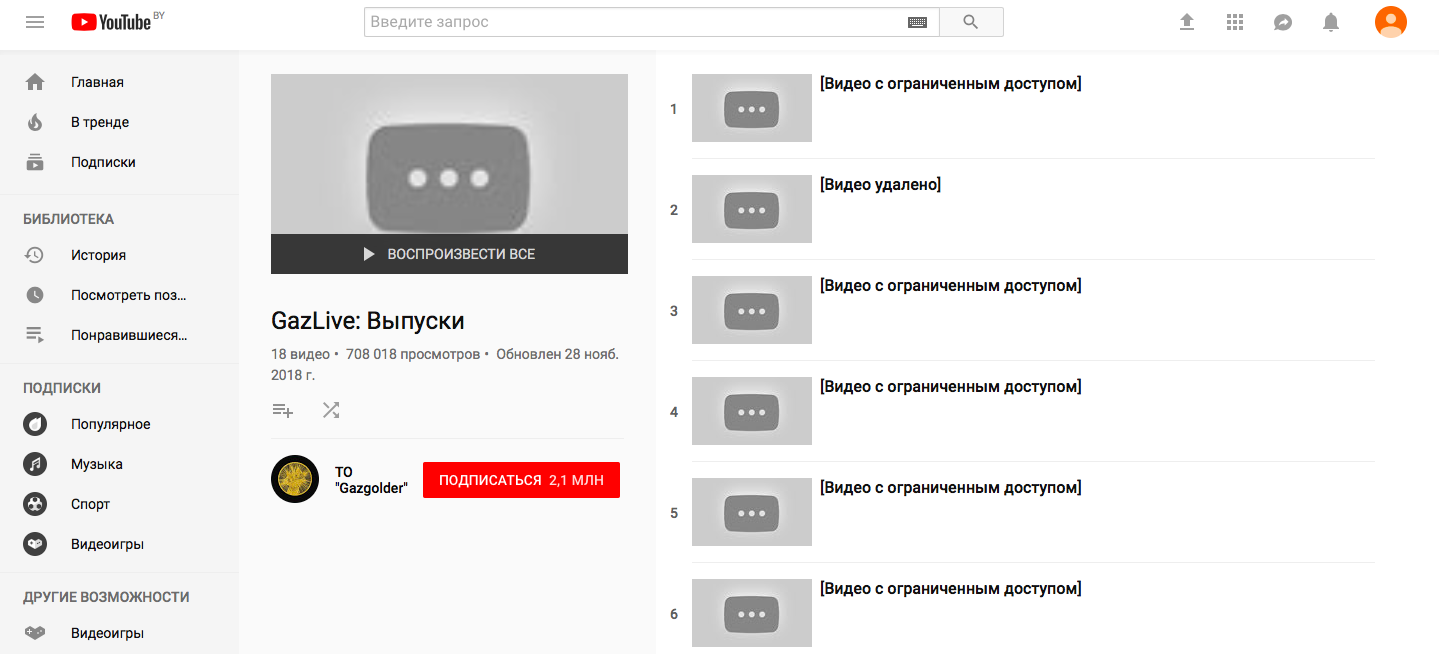Click the Главная home icon

coord(35,82)
